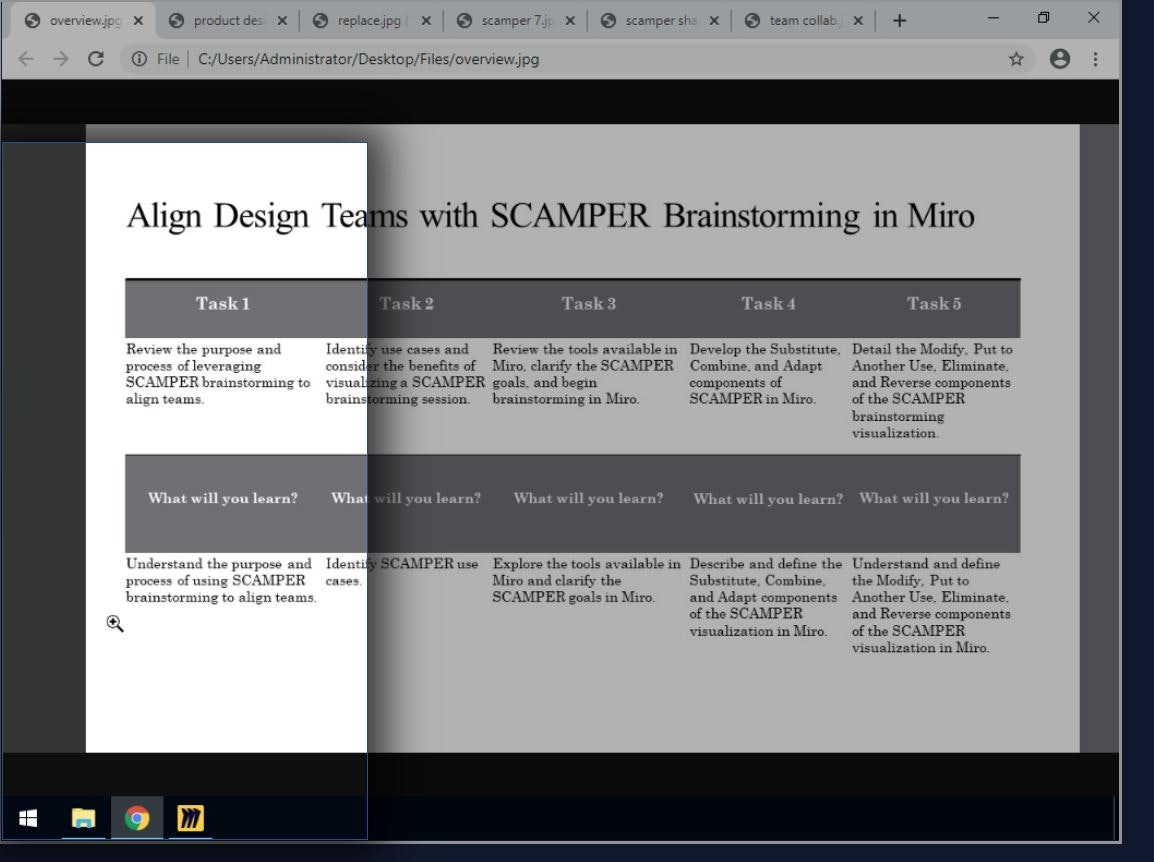View site information icon

(x=139, y=59)
